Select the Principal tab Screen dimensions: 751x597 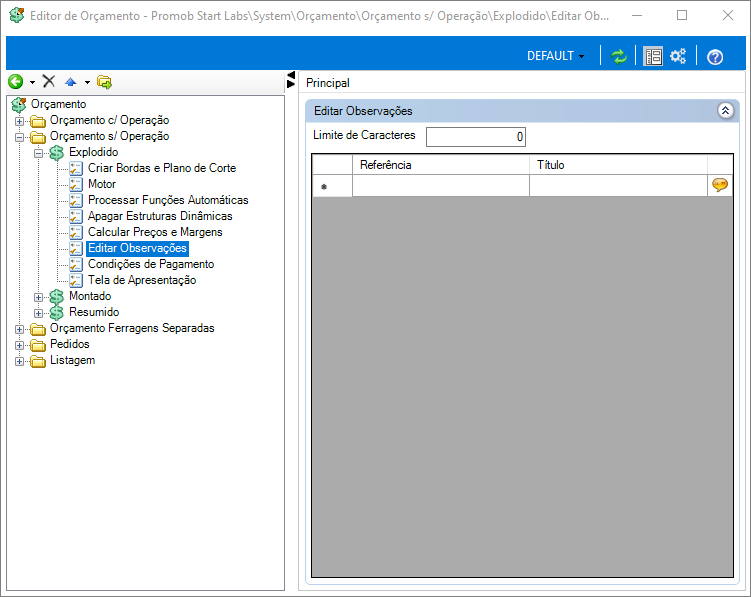(x=328, y=83)
